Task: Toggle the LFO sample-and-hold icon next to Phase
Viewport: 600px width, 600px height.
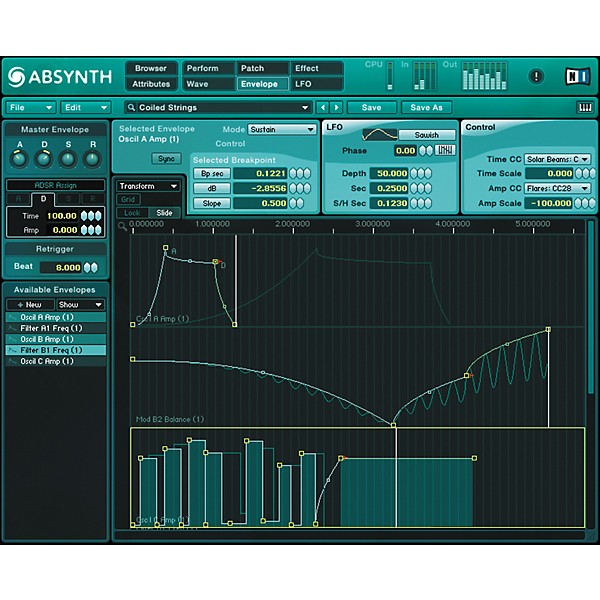Action: click(x=445, y=150)
